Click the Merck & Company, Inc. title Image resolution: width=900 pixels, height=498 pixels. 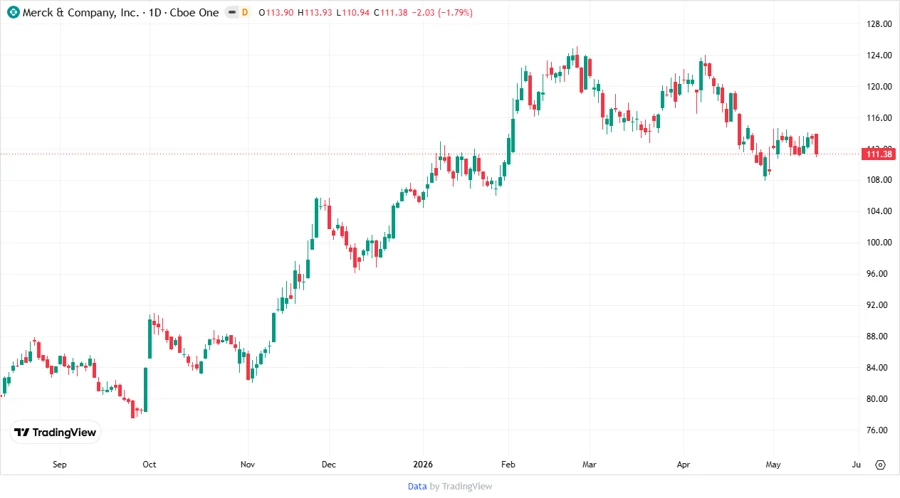click(80, 13)
